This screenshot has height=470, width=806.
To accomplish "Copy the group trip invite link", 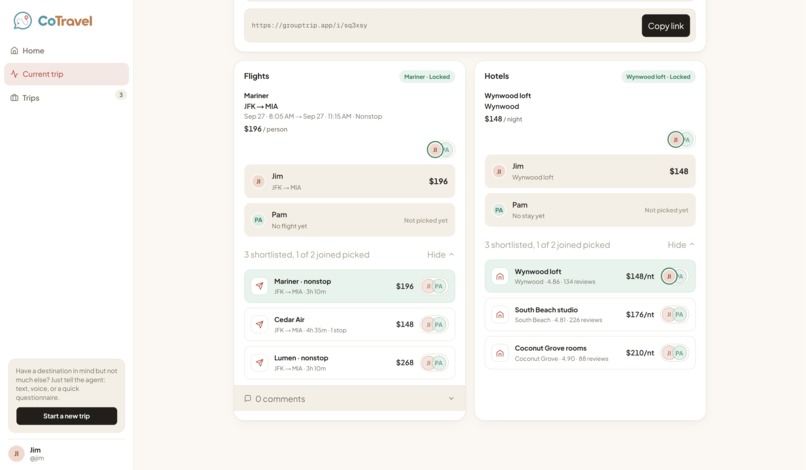I will (665, 26).
